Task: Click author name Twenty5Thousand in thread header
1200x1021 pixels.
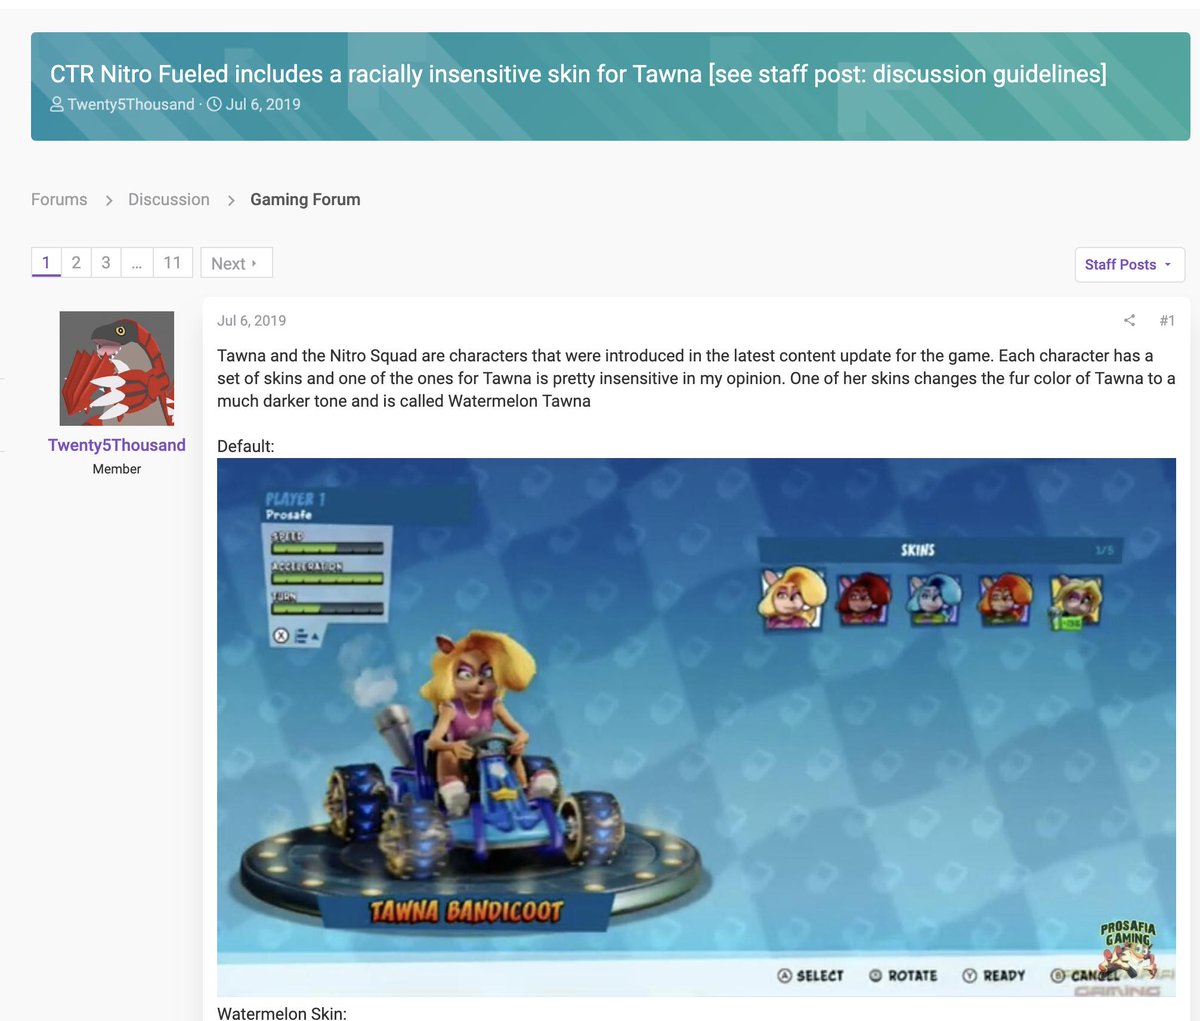Action: click(131, 104)
